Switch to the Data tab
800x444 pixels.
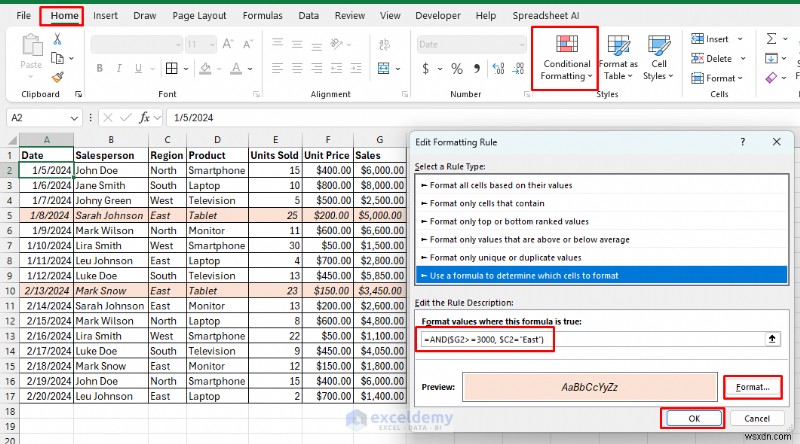tap(308, 16)
